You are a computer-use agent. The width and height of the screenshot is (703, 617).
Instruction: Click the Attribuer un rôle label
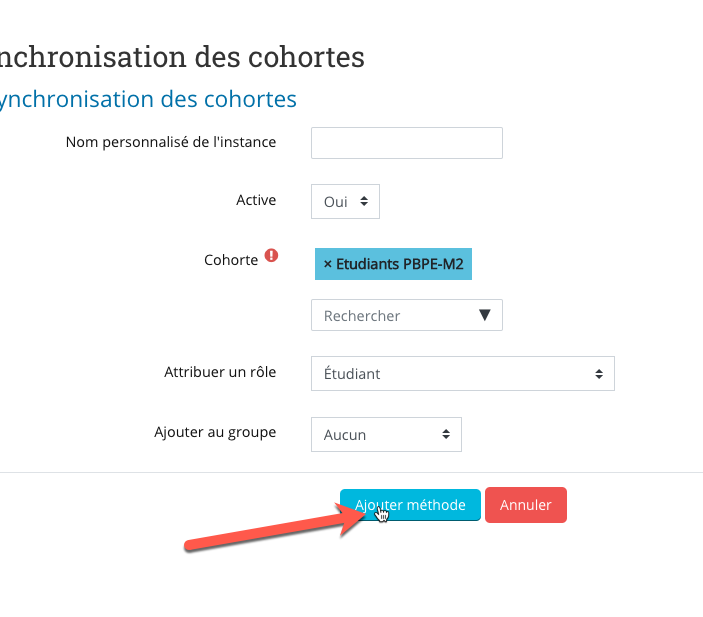(220, 372)
